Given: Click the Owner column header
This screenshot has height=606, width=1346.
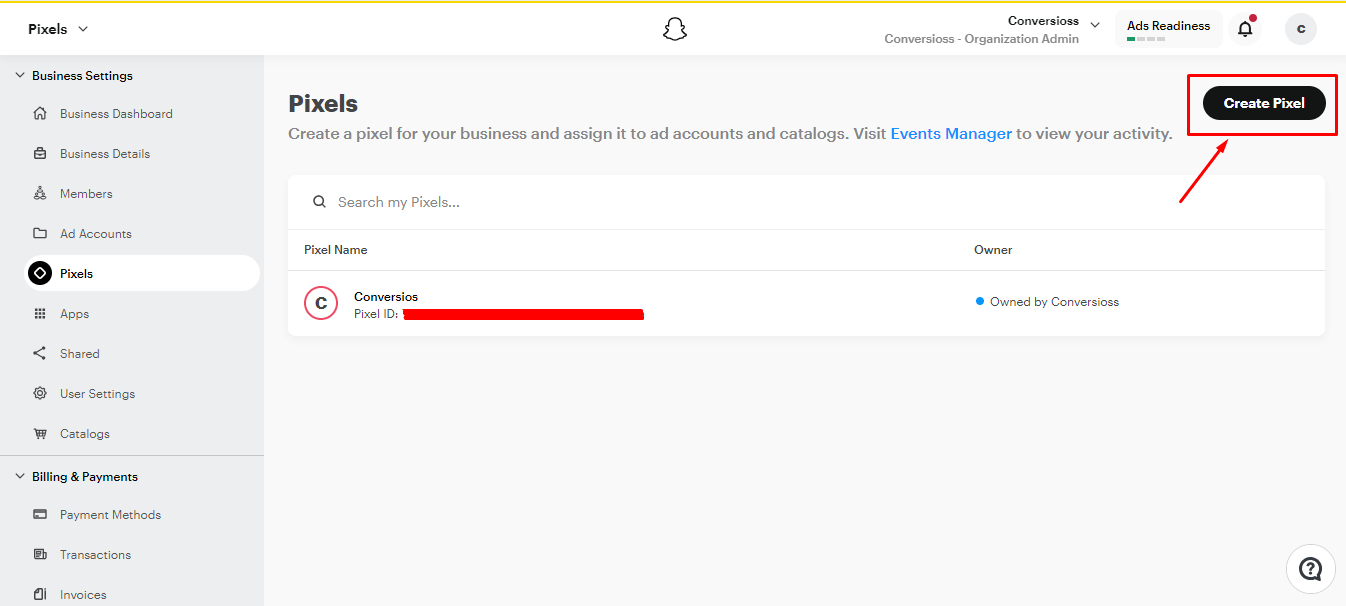Looking at the screenshot, I should (993, 250).
